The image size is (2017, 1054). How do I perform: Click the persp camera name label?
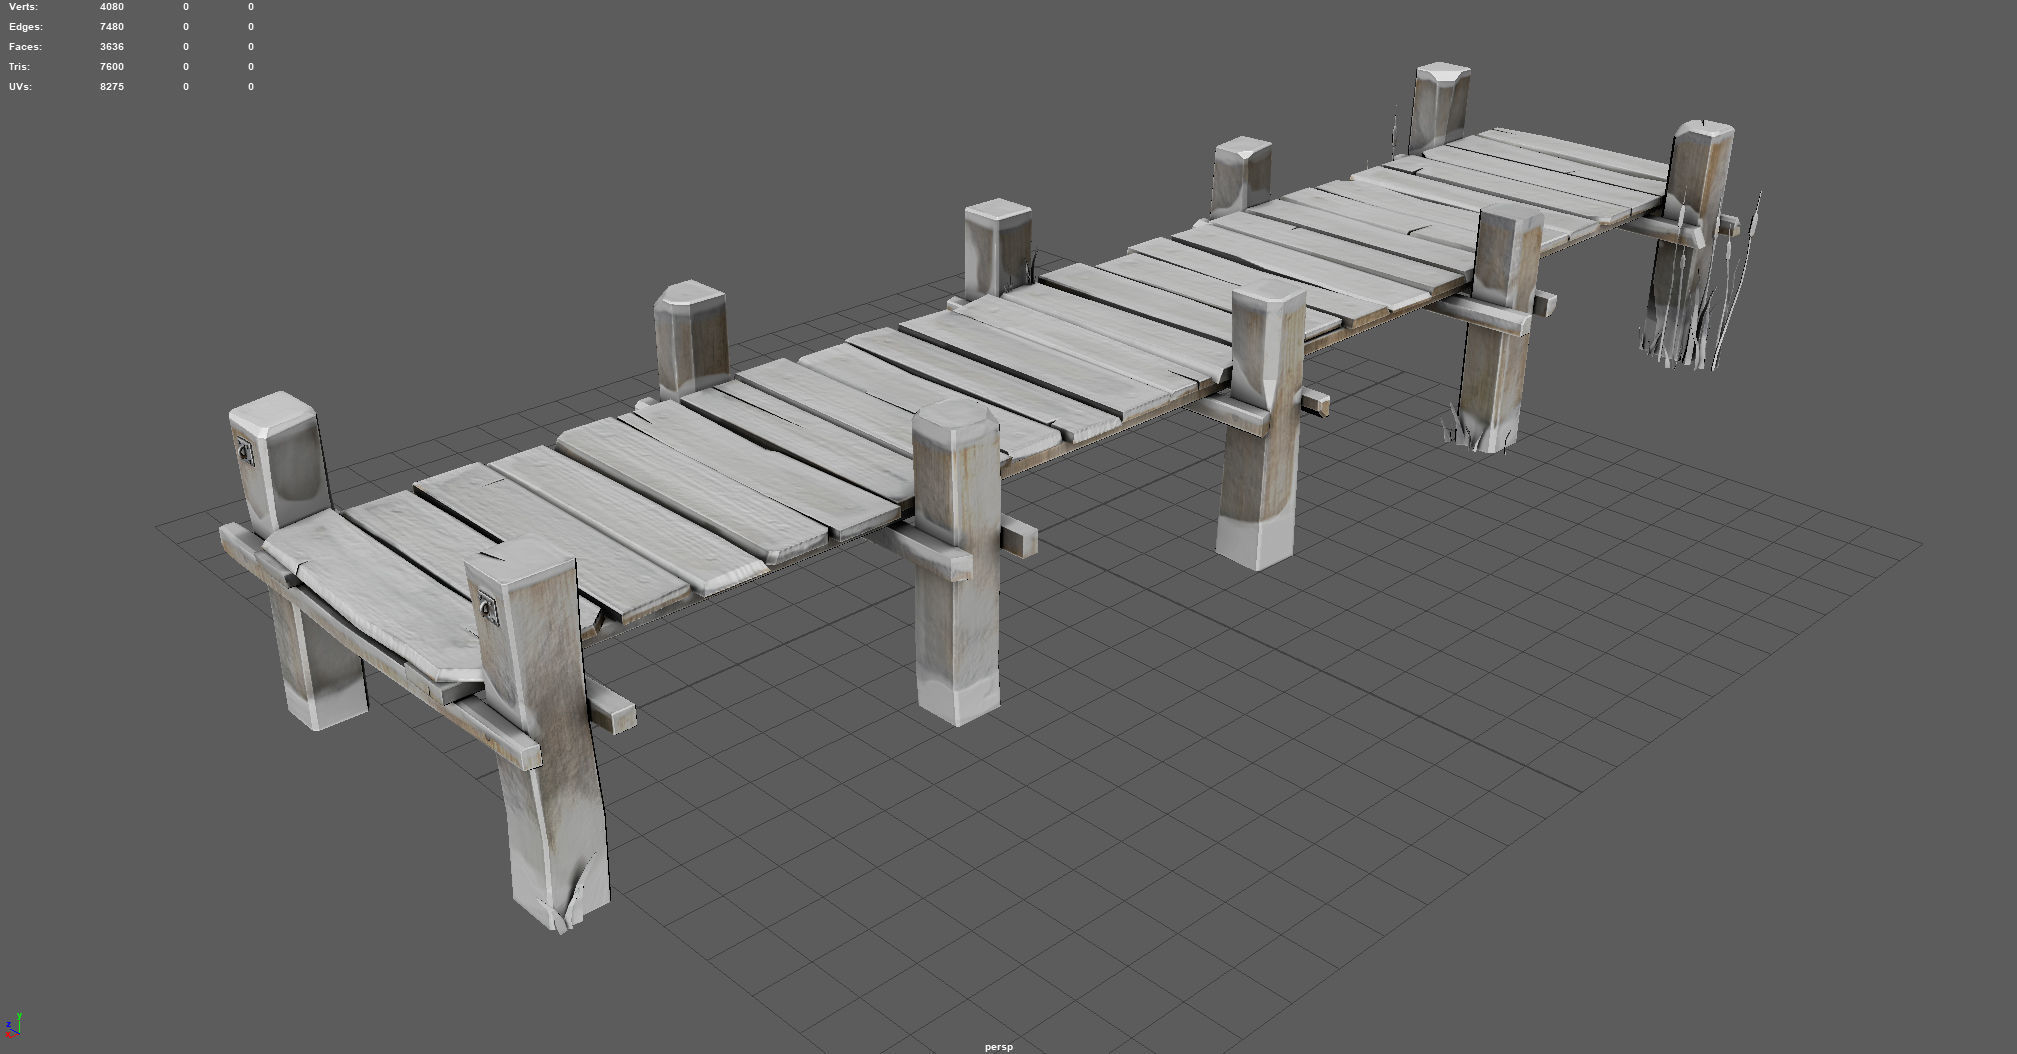click(x=998, y=1047)
